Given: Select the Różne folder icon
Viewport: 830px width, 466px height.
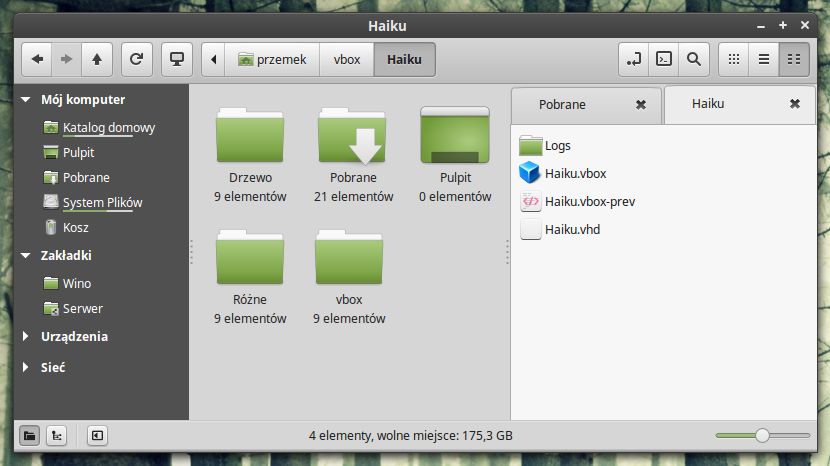Looking at the screenshot, I should click(x=250, y=257).
